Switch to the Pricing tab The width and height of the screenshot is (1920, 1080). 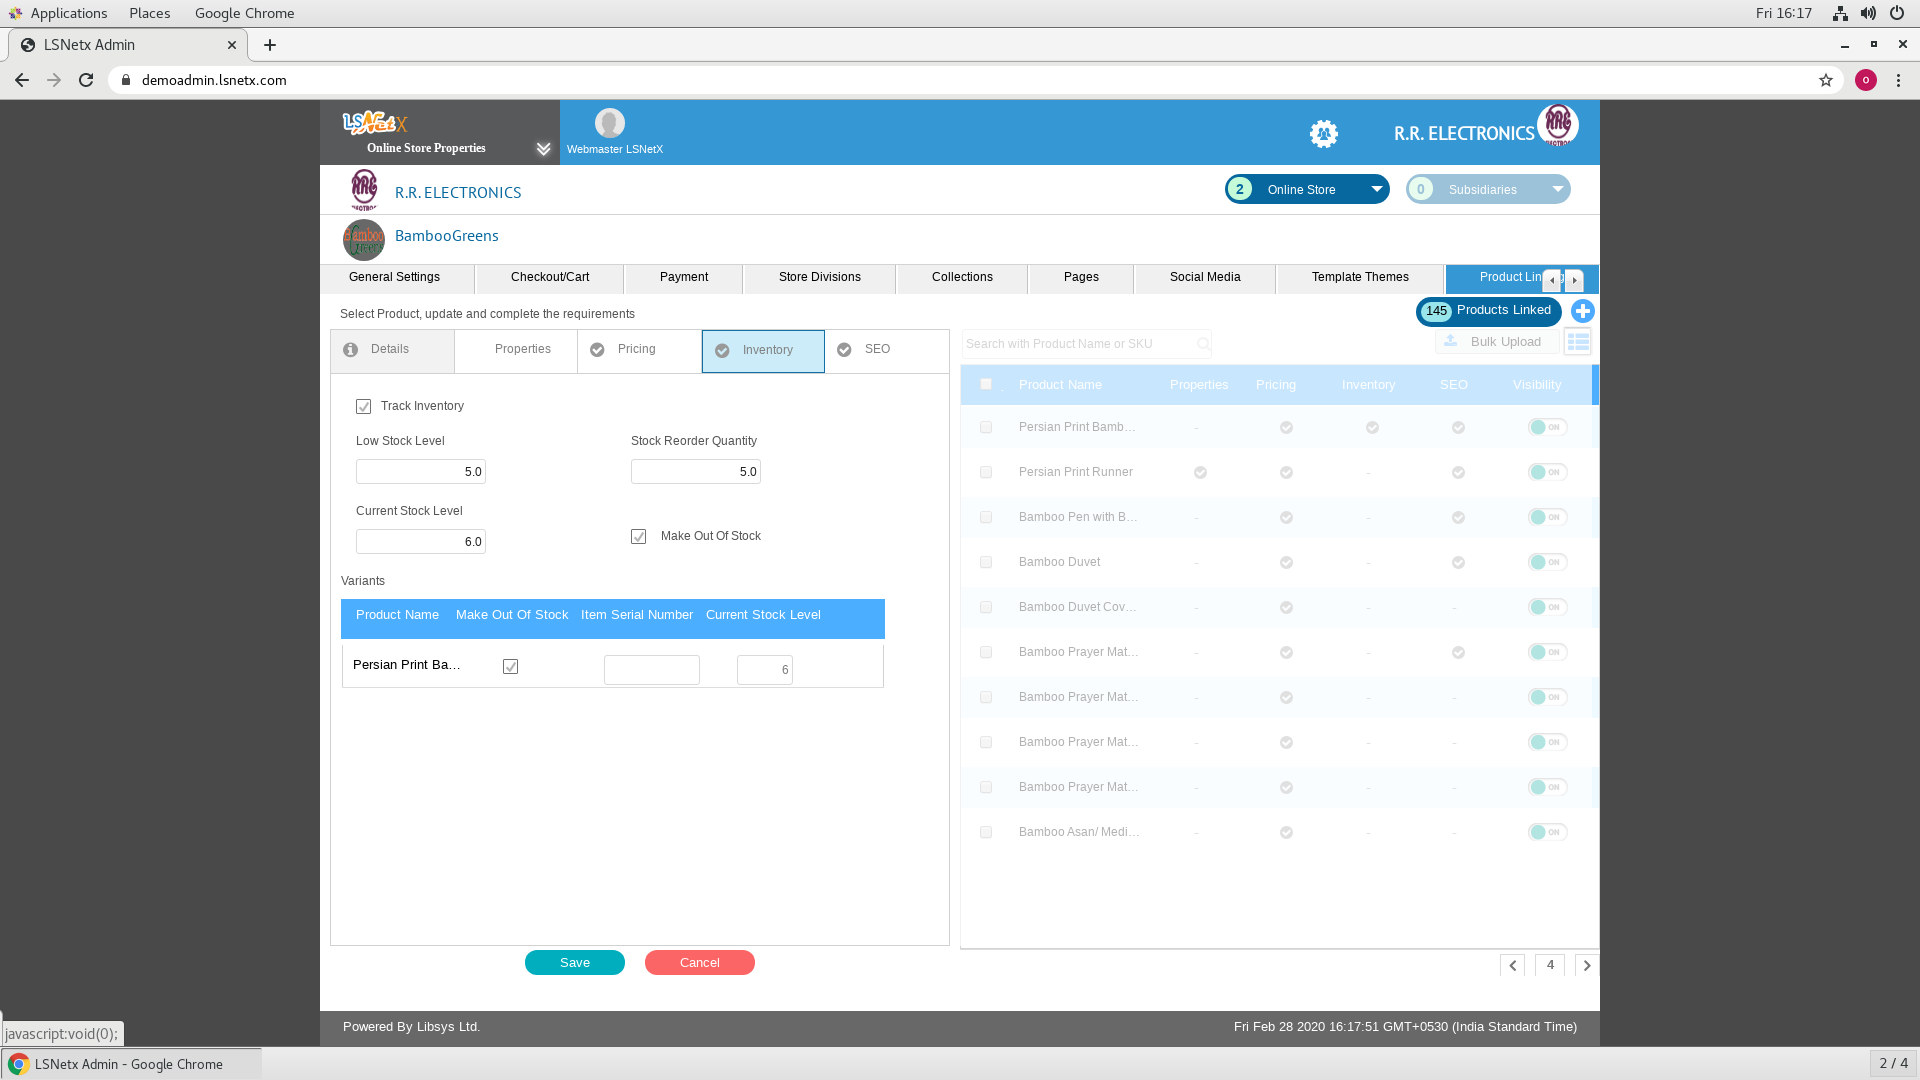(637, 349)
